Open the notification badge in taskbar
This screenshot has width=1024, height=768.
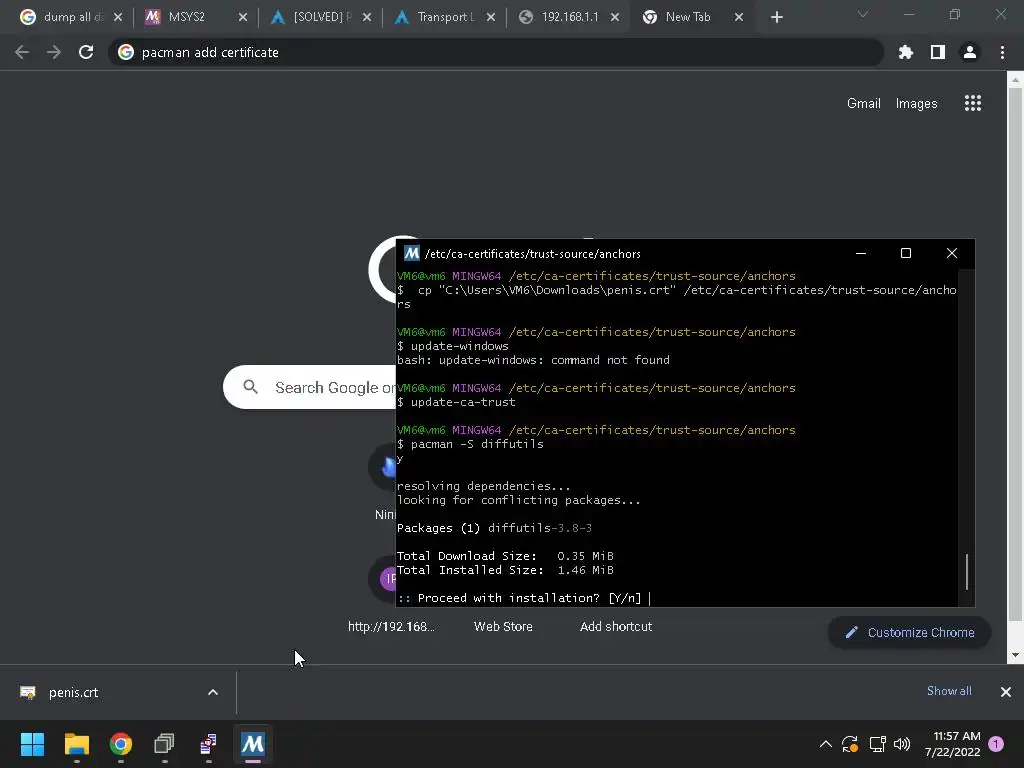[x=996, y=744]
